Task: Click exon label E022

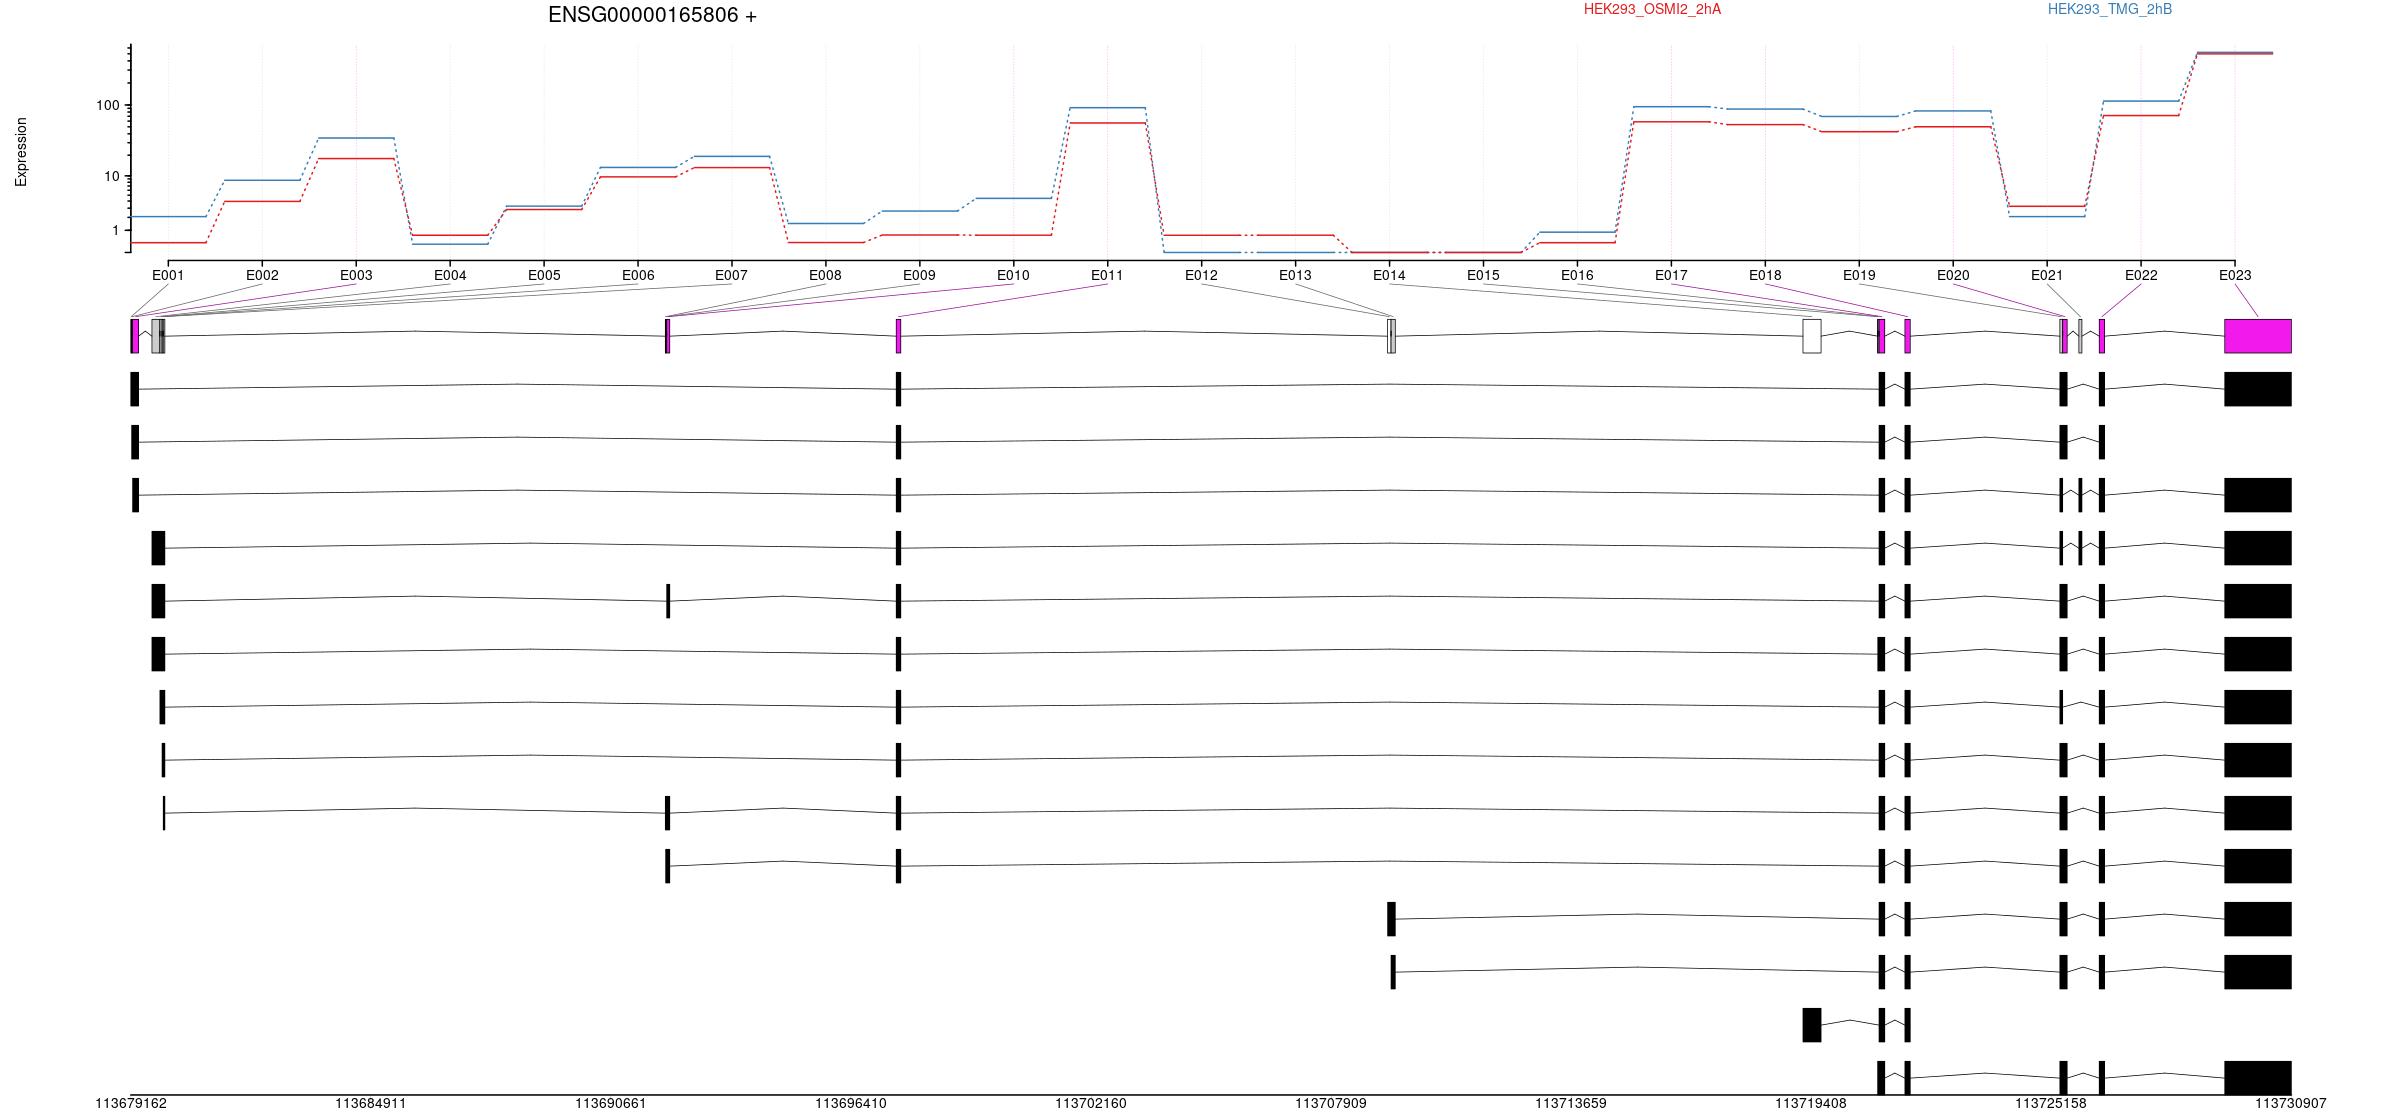Action: pos(2141,275)
